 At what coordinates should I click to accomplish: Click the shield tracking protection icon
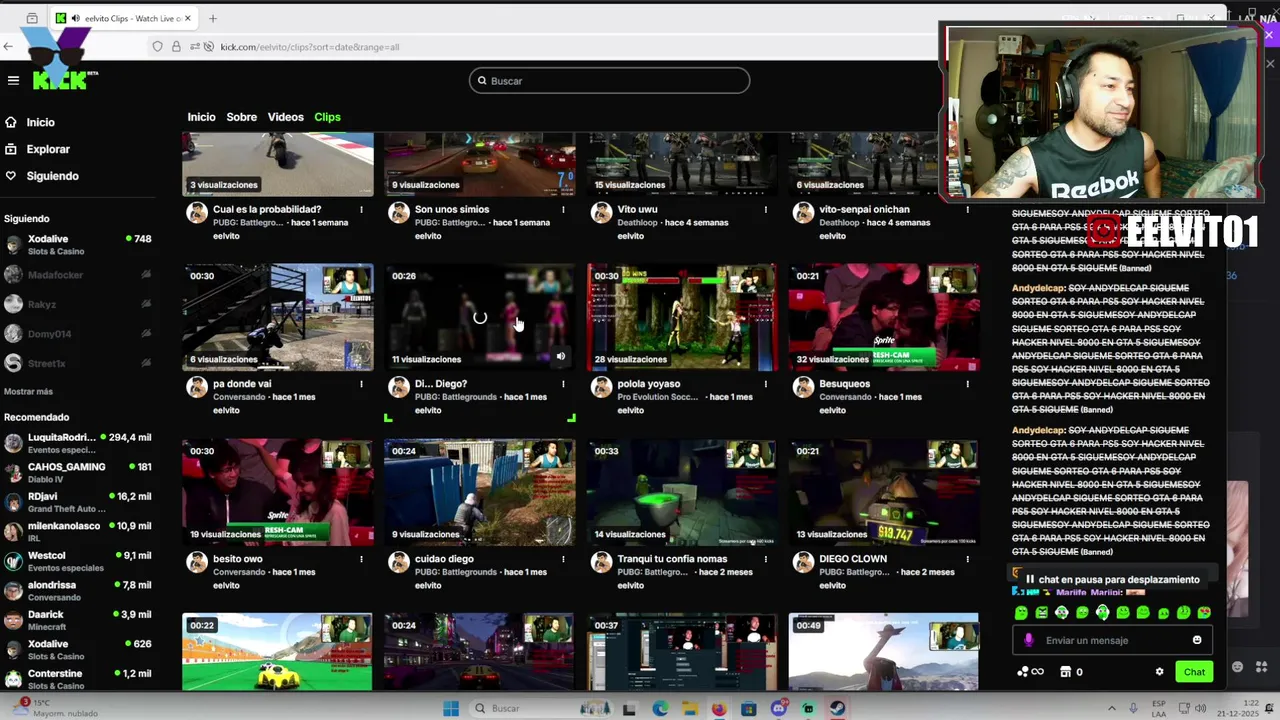click(157, 47)
